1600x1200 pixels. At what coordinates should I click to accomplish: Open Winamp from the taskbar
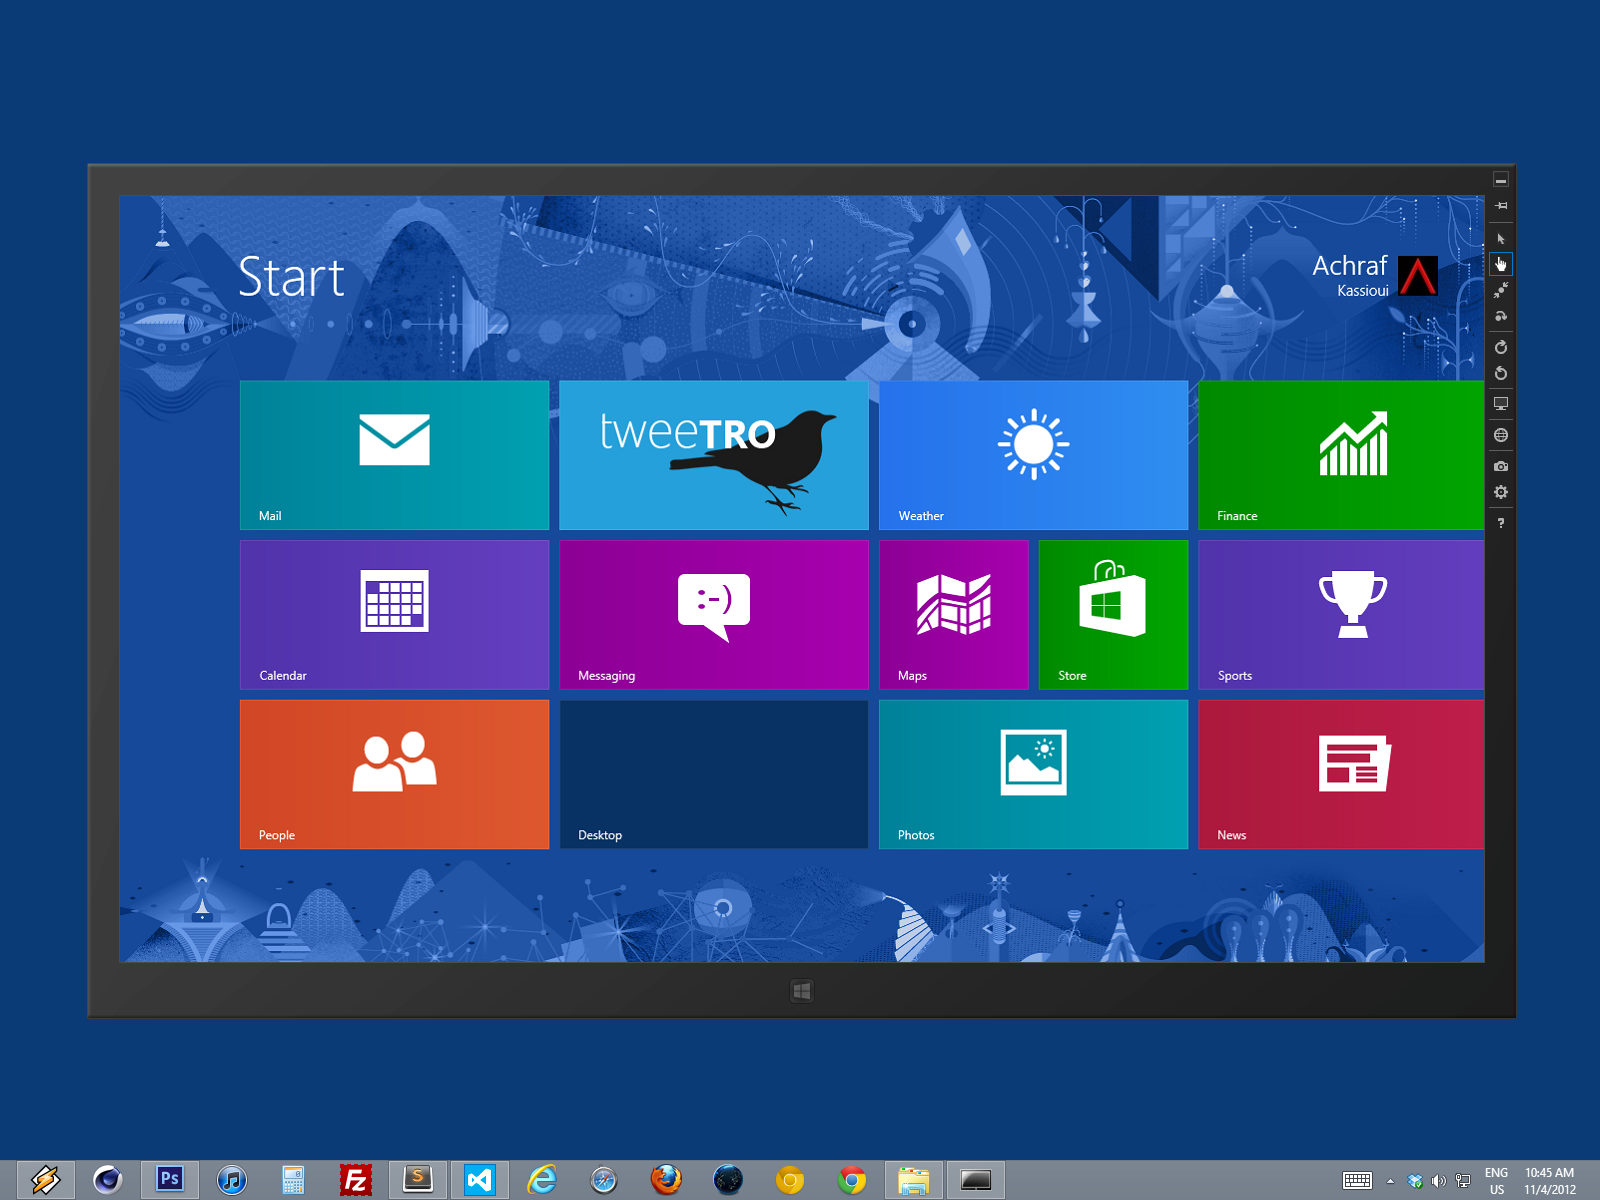[x=45, y=1180]
